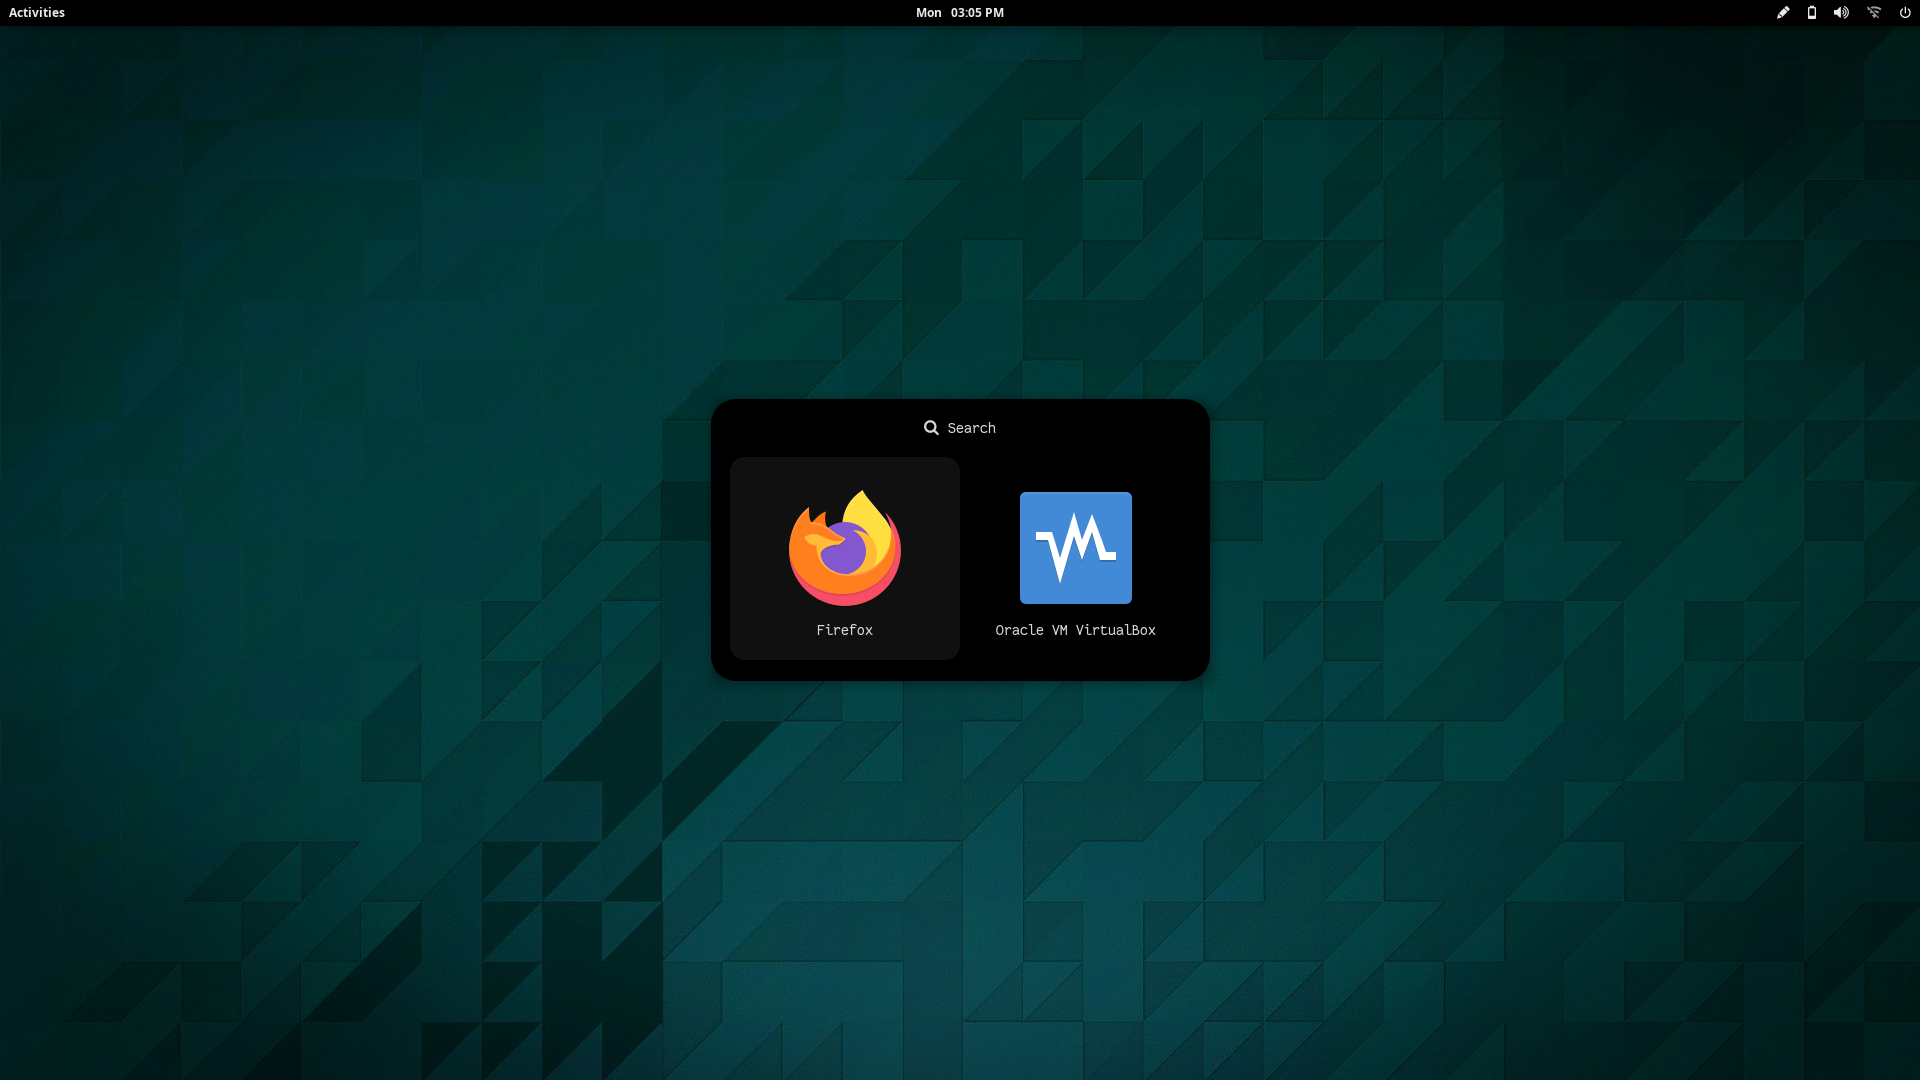Click the Search text field
Image resolution: width=1920 pixels, height=1080 pixels.
pos(971,428)
